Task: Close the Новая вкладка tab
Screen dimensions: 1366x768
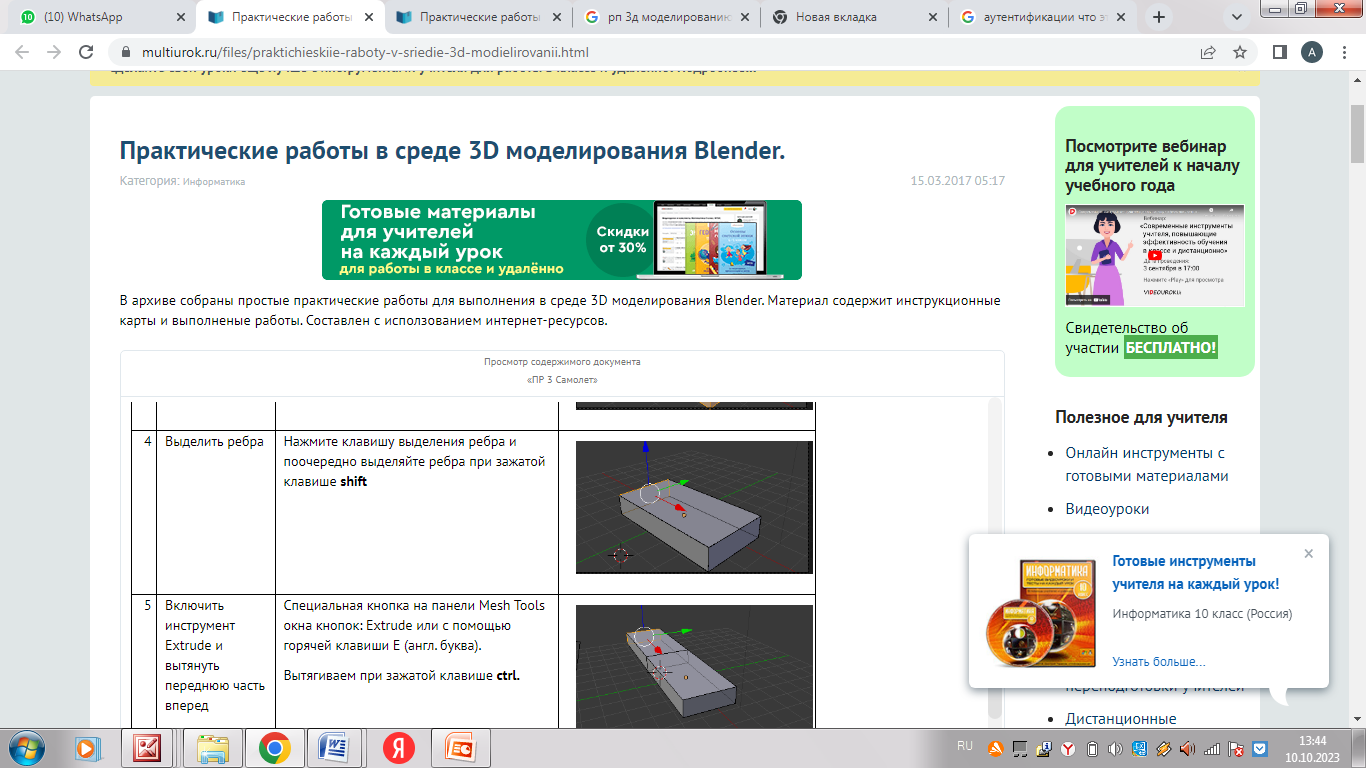Action: pyautogui.click(x=933, y=17)
